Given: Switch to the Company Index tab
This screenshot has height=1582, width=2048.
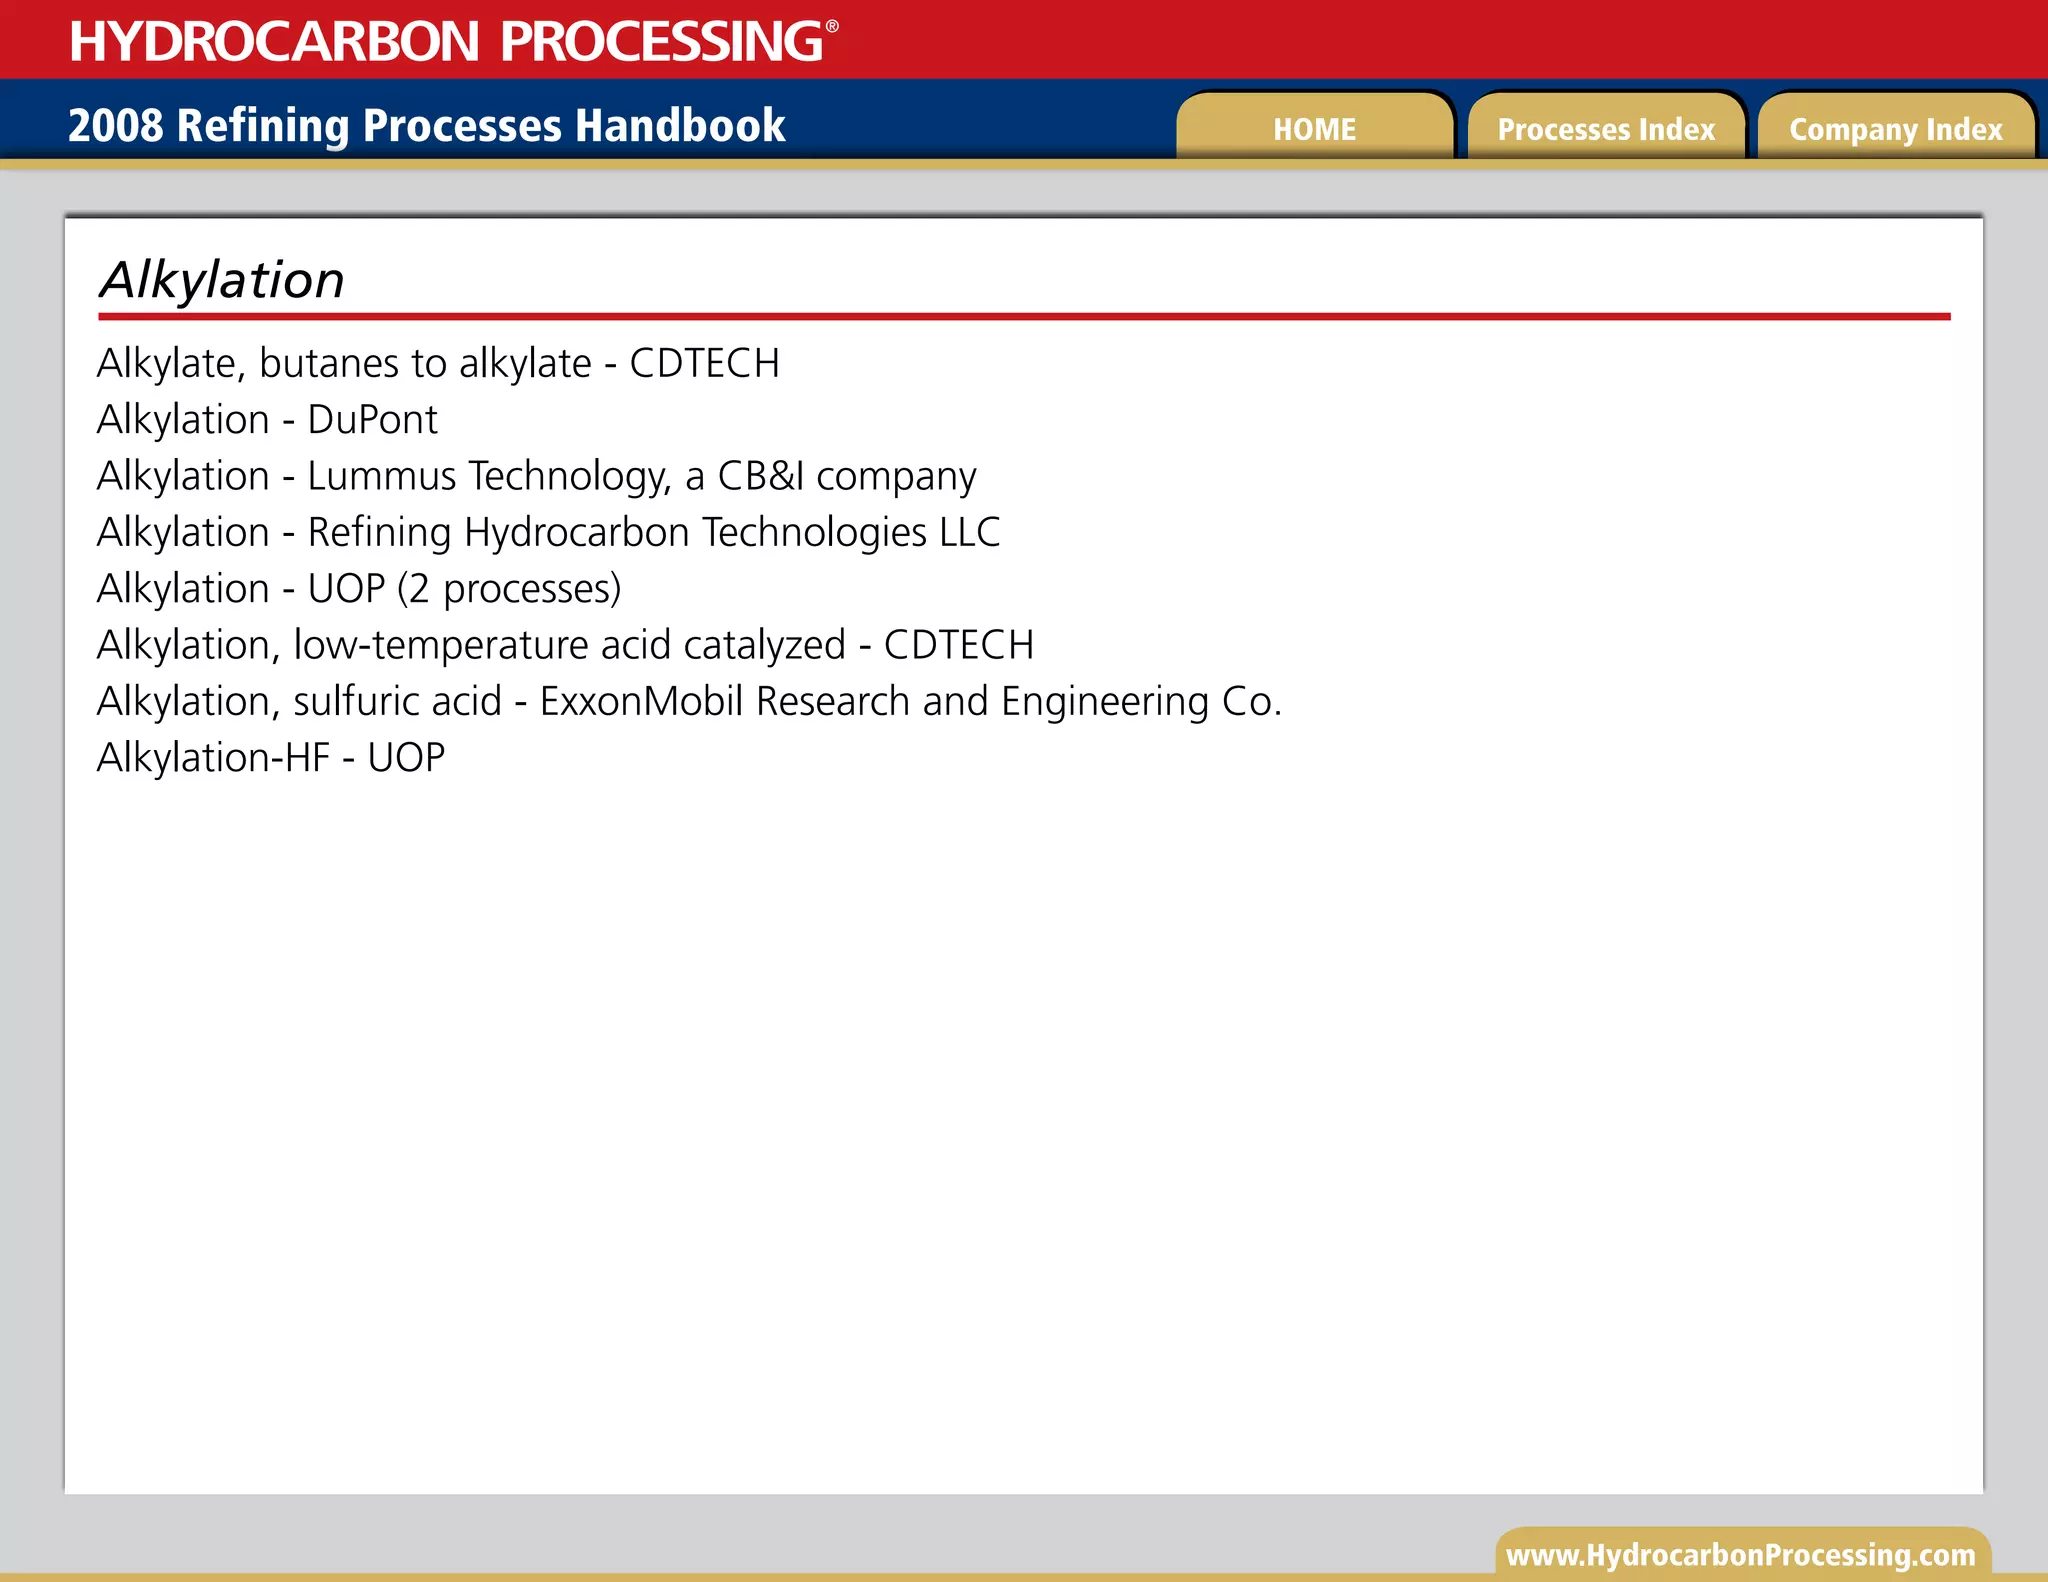Looking at the screenshot, I should [x=1896, y=127].
